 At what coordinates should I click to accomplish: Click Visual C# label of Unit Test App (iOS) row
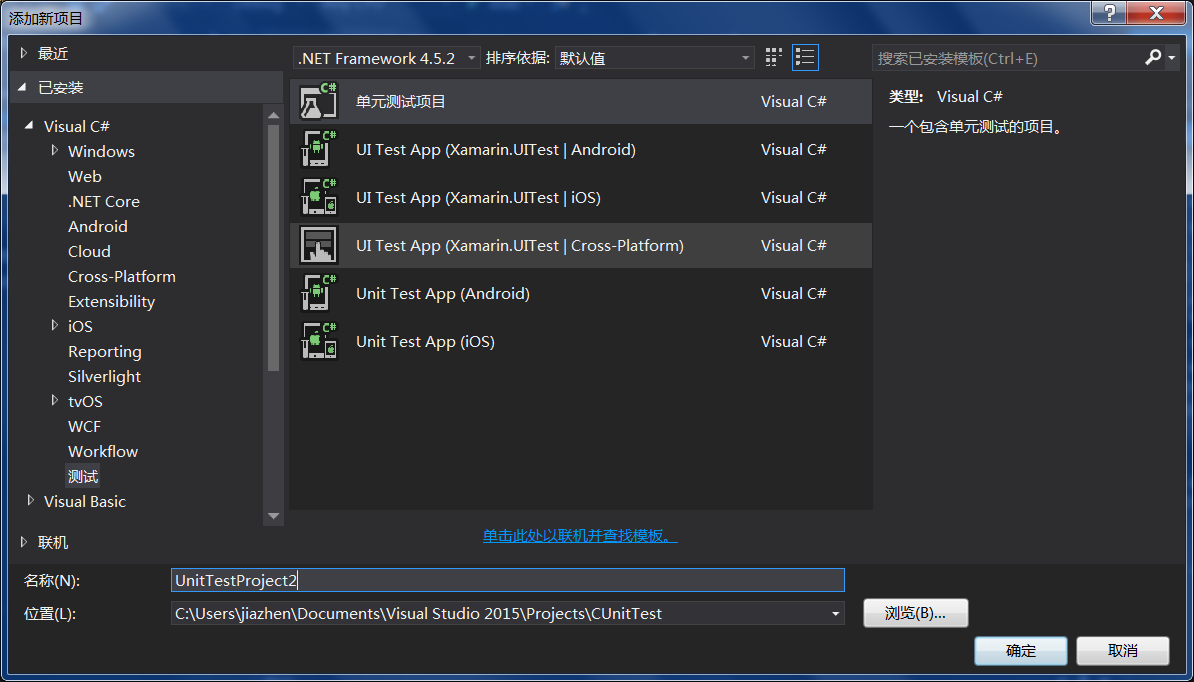pyautogui.click(x=793, y=342)
